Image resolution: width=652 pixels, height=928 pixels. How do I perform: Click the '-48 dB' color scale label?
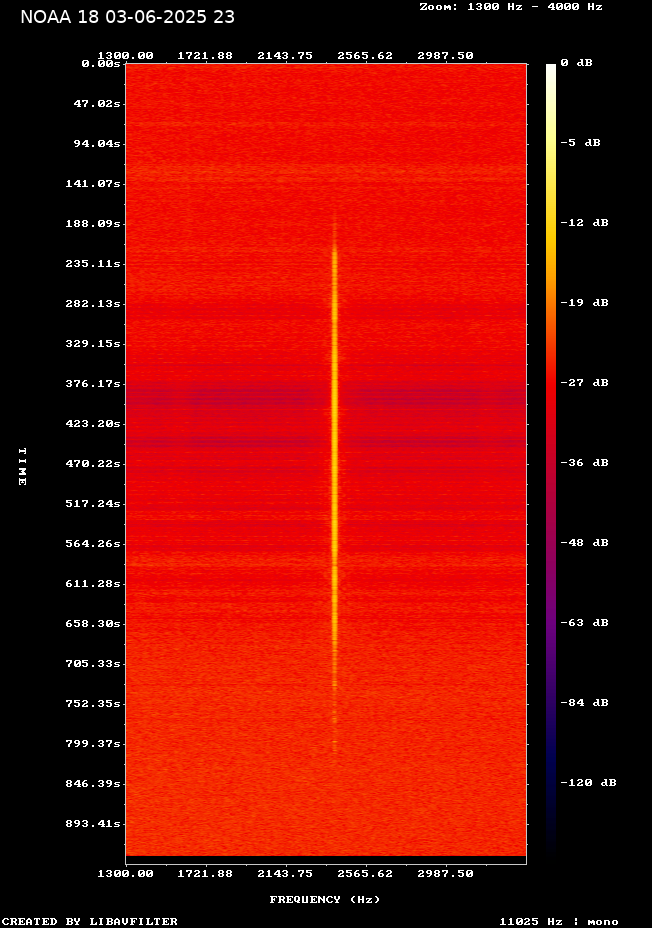(585, 543)
